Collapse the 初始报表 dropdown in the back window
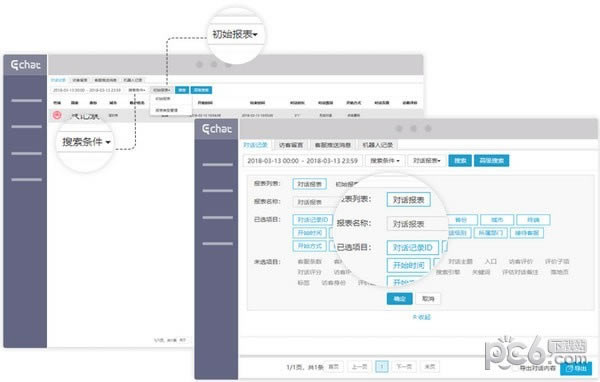The image size is (600, 382). coord(162,90)
